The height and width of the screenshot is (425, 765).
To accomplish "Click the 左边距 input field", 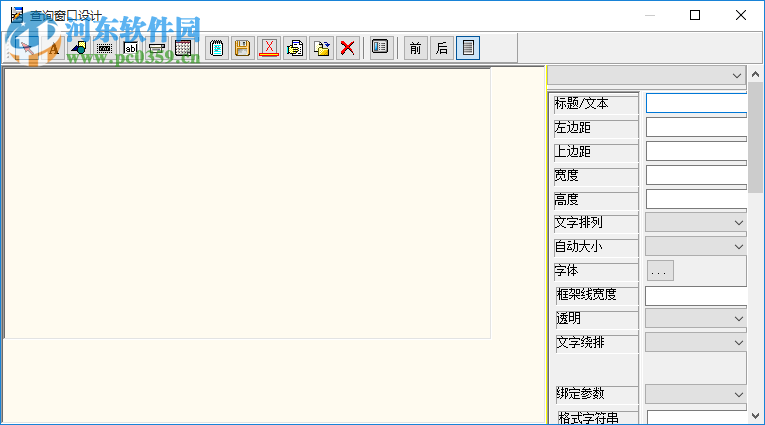I will coord(696,128).
